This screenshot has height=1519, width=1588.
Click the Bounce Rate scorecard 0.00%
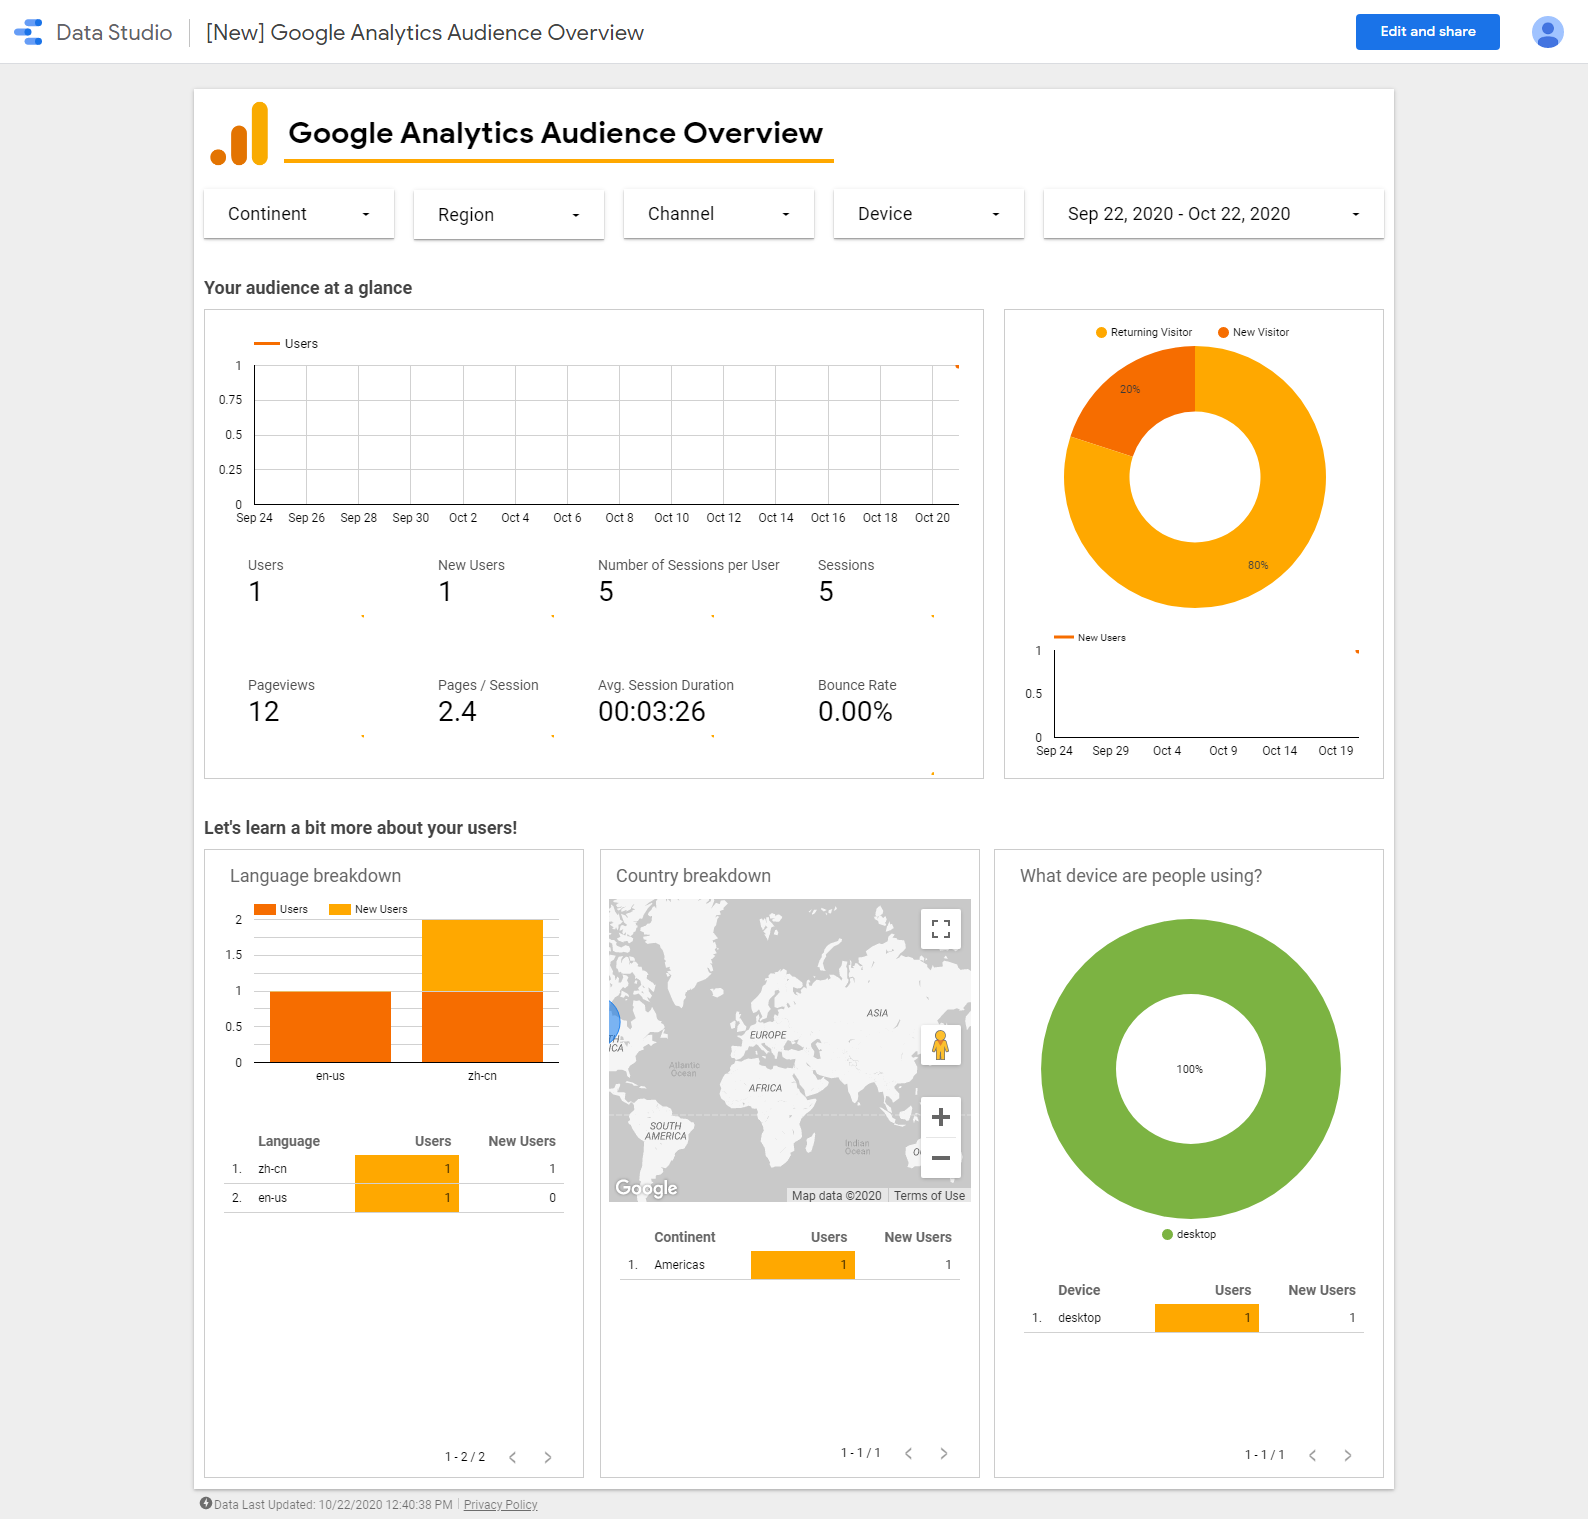tap(855, 712)
